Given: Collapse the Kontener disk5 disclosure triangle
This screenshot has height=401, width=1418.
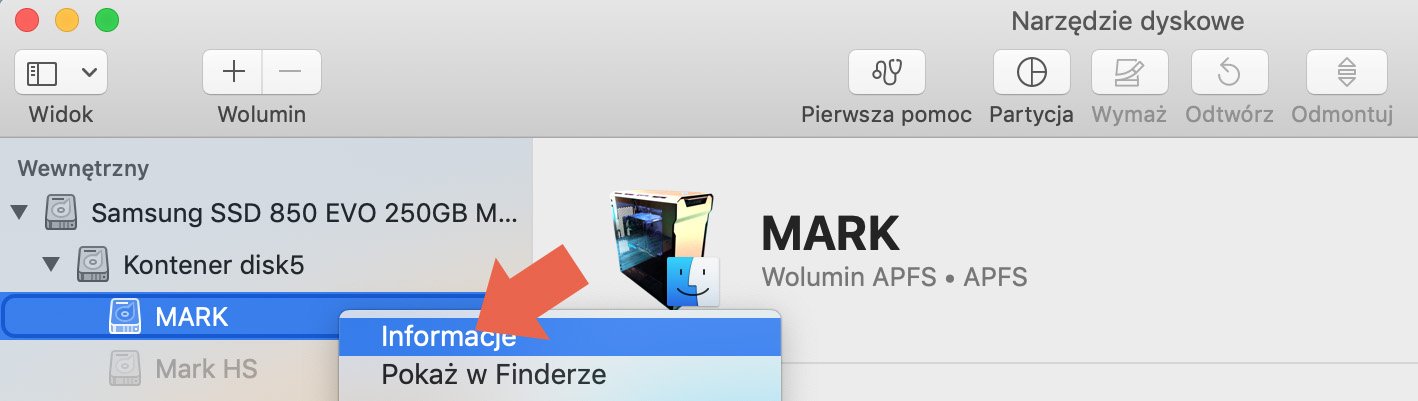Looking at the screenshot, I should tap(50, 265).
